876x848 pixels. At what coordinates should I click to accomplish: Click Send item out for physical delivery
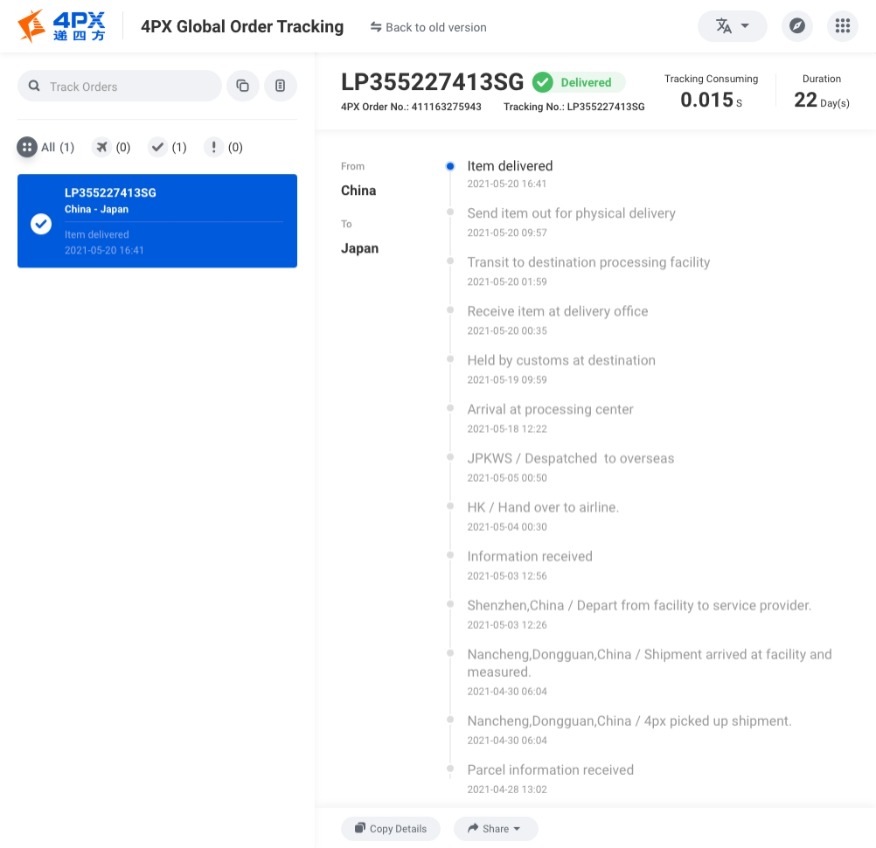(571, 213)
